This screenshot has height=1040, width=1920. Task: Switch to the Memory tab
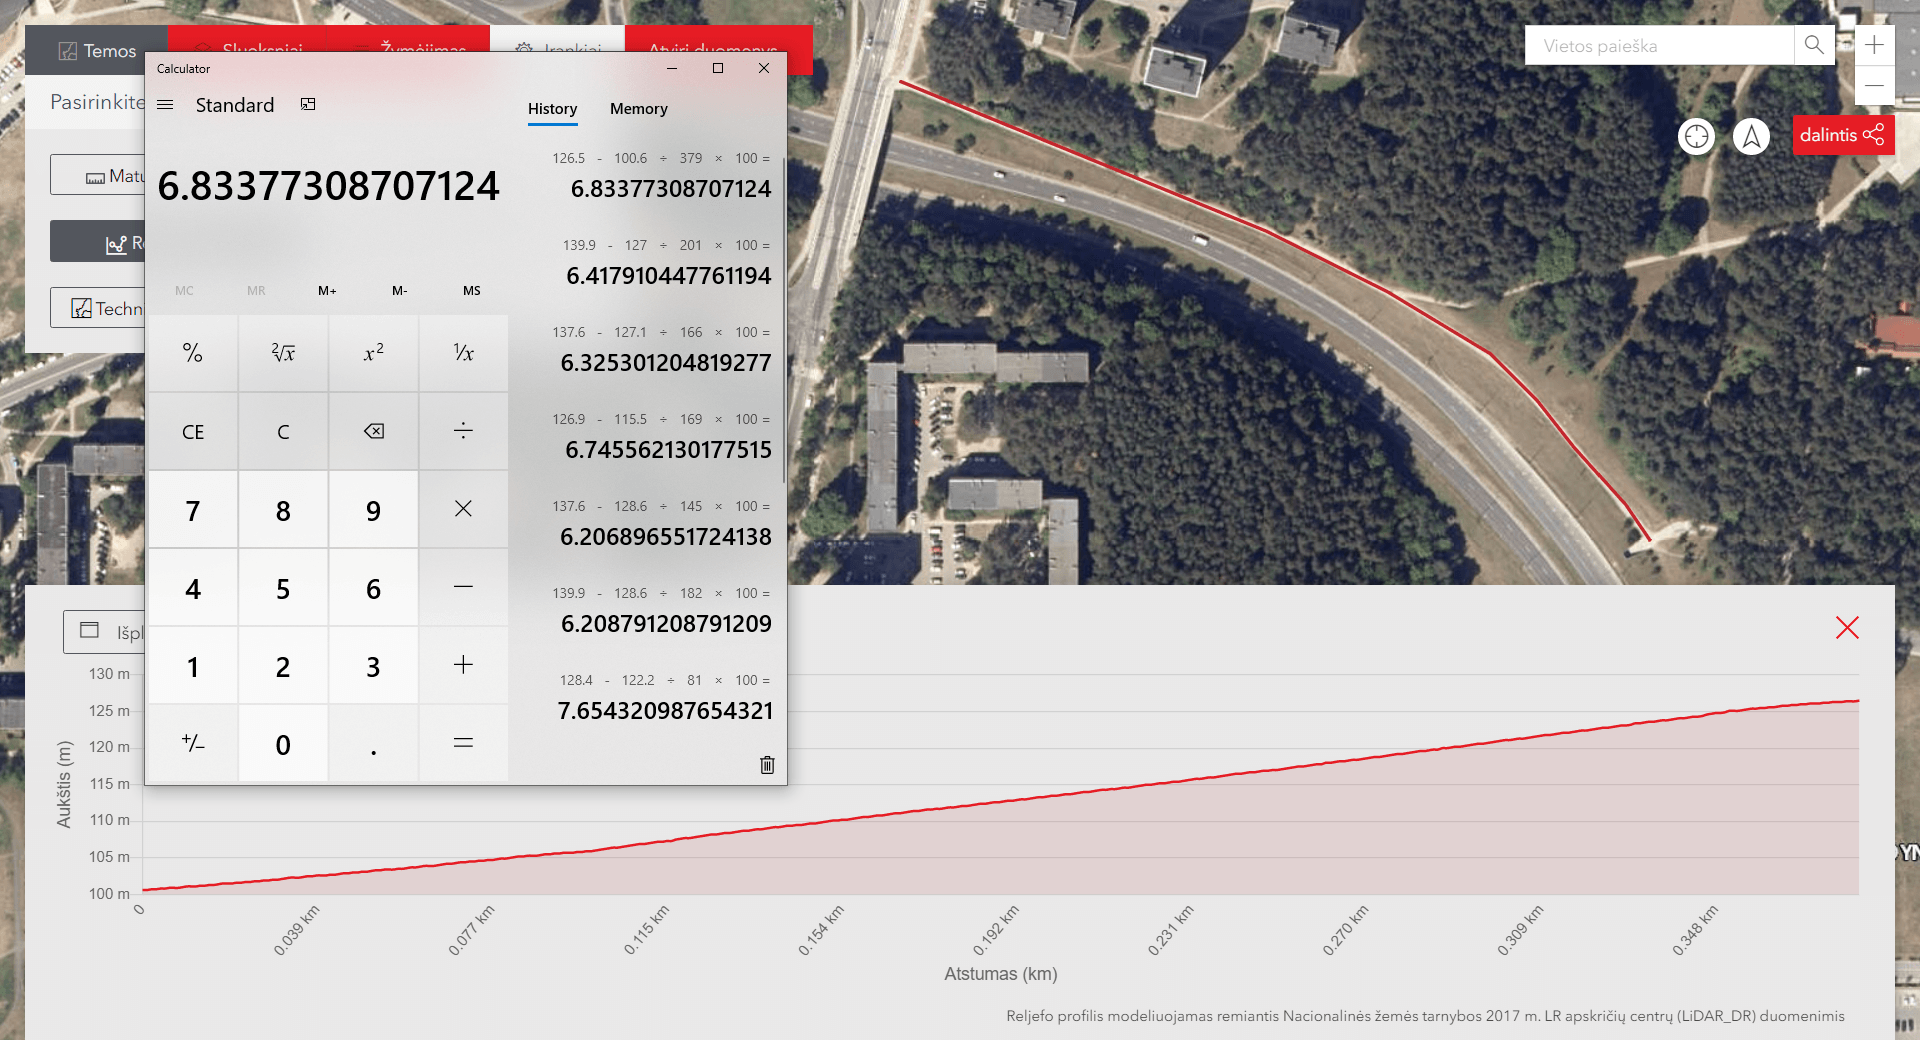point(638,109)
